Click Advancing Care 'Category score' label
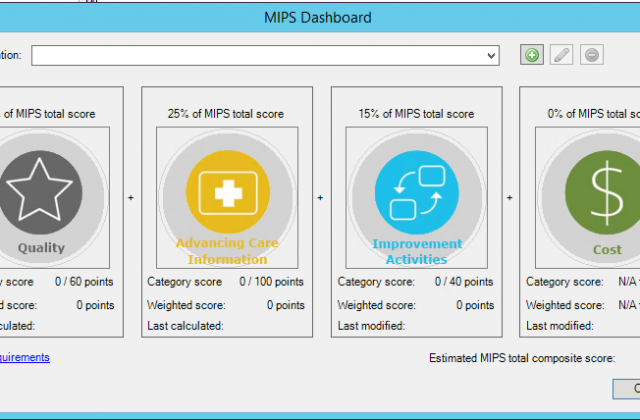The width and height of the screenshot is (640, 420). [x=184, y=282]
